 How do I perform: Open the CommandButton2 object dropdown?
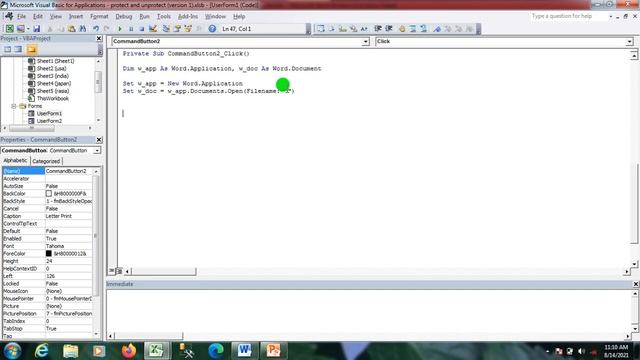365,41
